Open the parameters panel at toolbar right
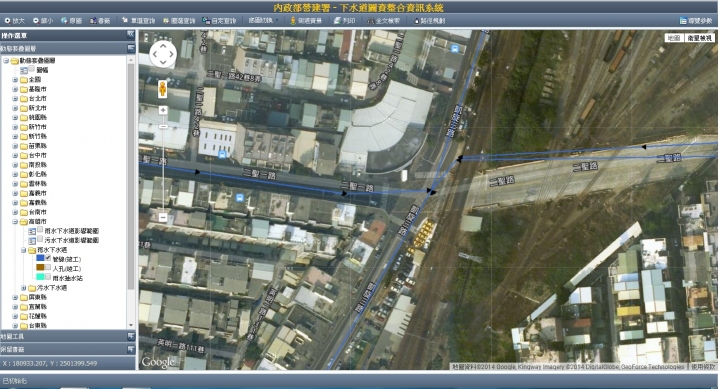 (696, 21)
